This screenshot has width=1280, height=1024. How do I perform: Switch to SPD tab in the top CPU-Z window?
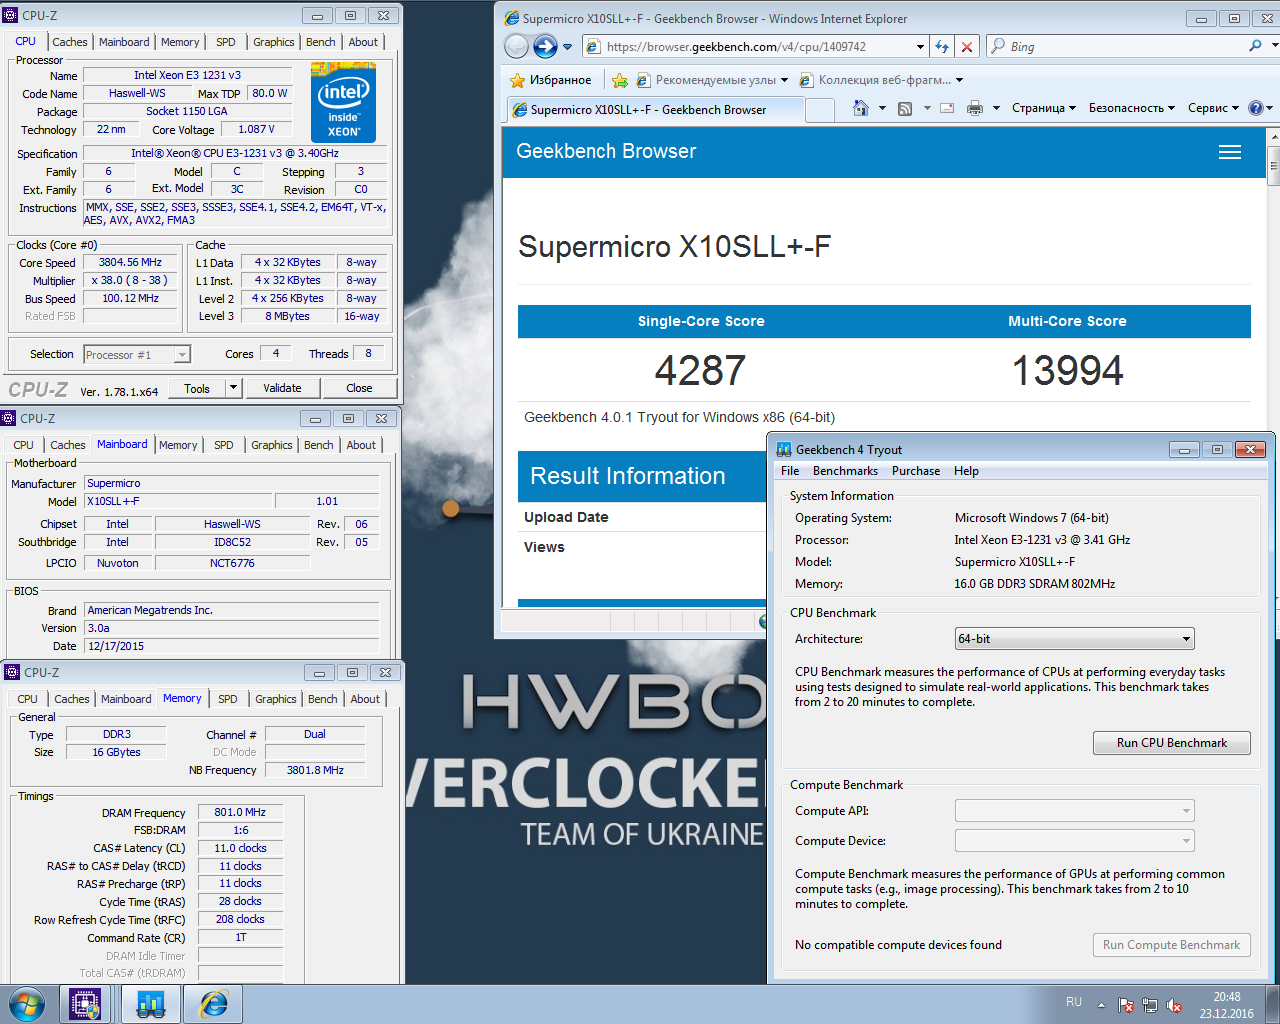coord(226,42)
